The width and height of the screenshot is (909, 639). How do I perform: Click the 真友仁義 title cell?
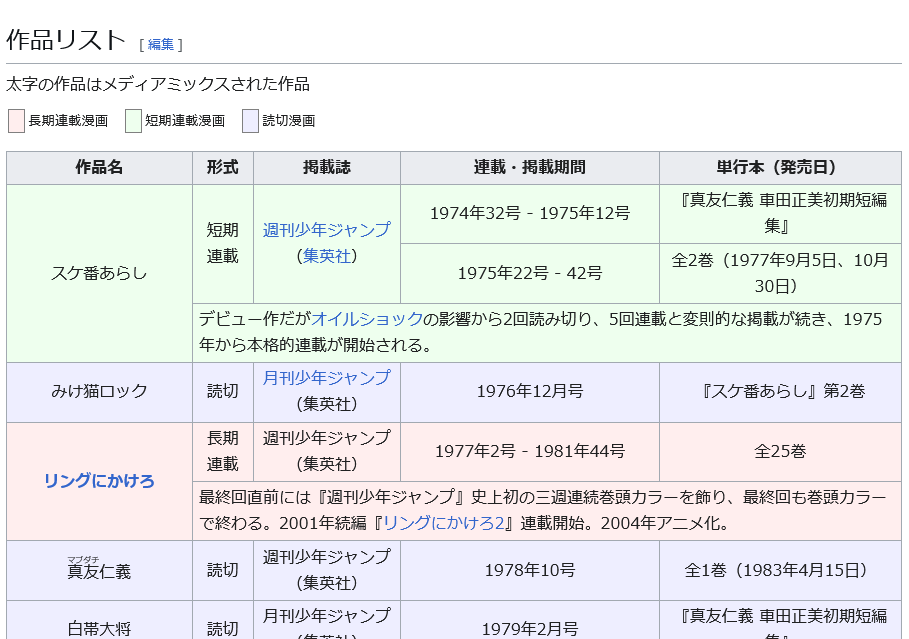pyautogui.click(x=99, y=570)
